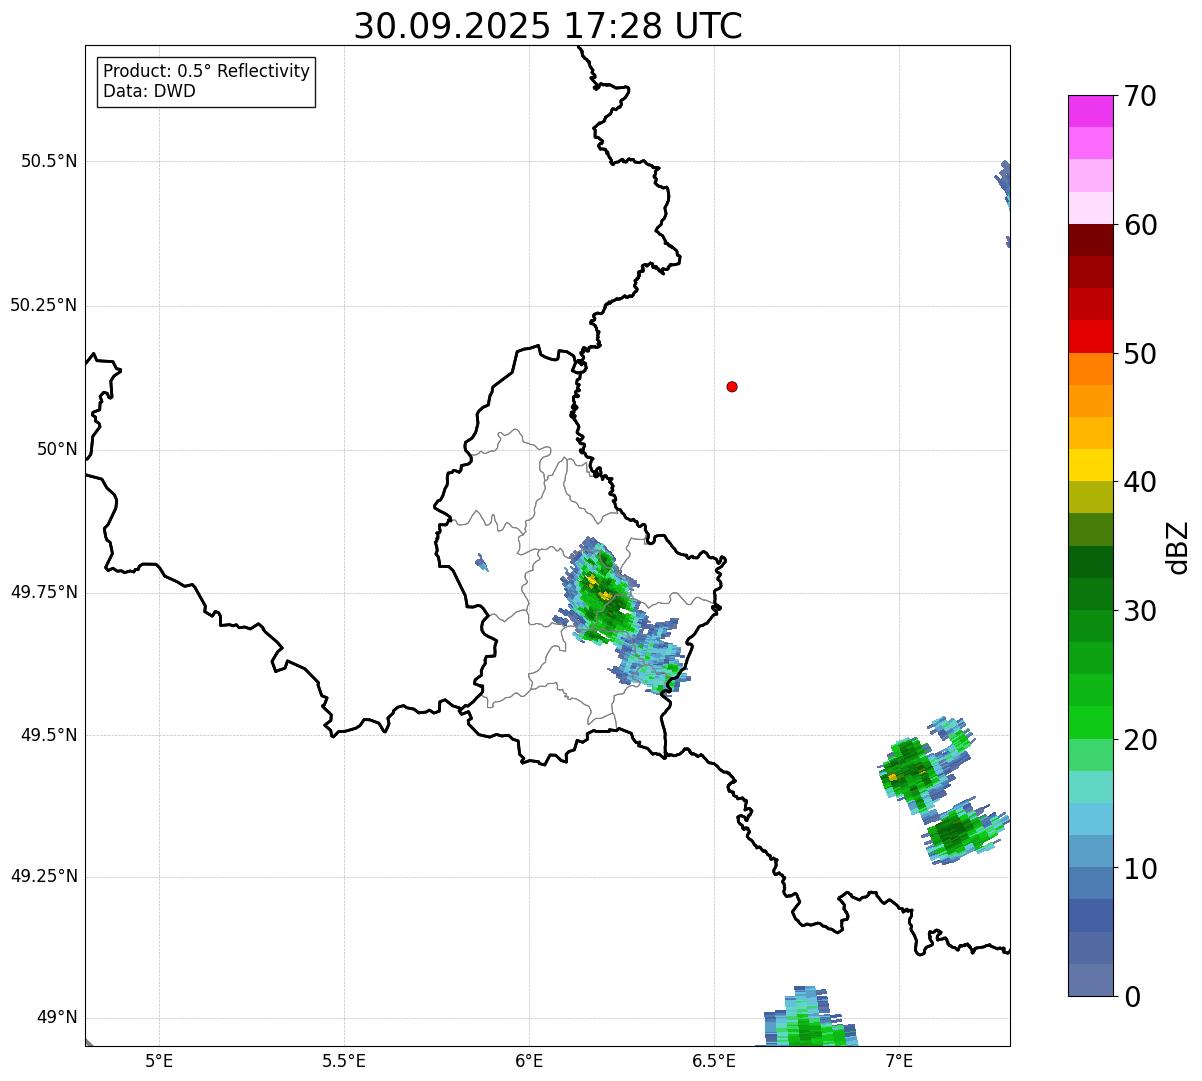Viewport: 1202px width, 1081px height.
Task: Click the 50°N latitude tick label
Action: point(57,449)
